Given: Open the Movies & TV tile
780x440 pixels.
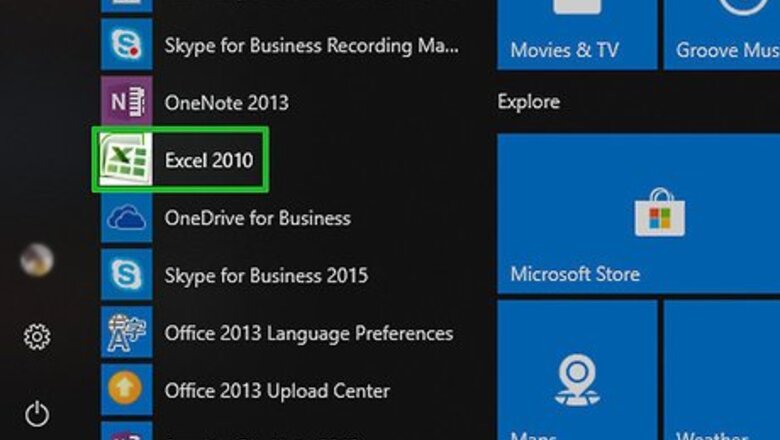Looking at the screenshot, I should coord(577,35).
